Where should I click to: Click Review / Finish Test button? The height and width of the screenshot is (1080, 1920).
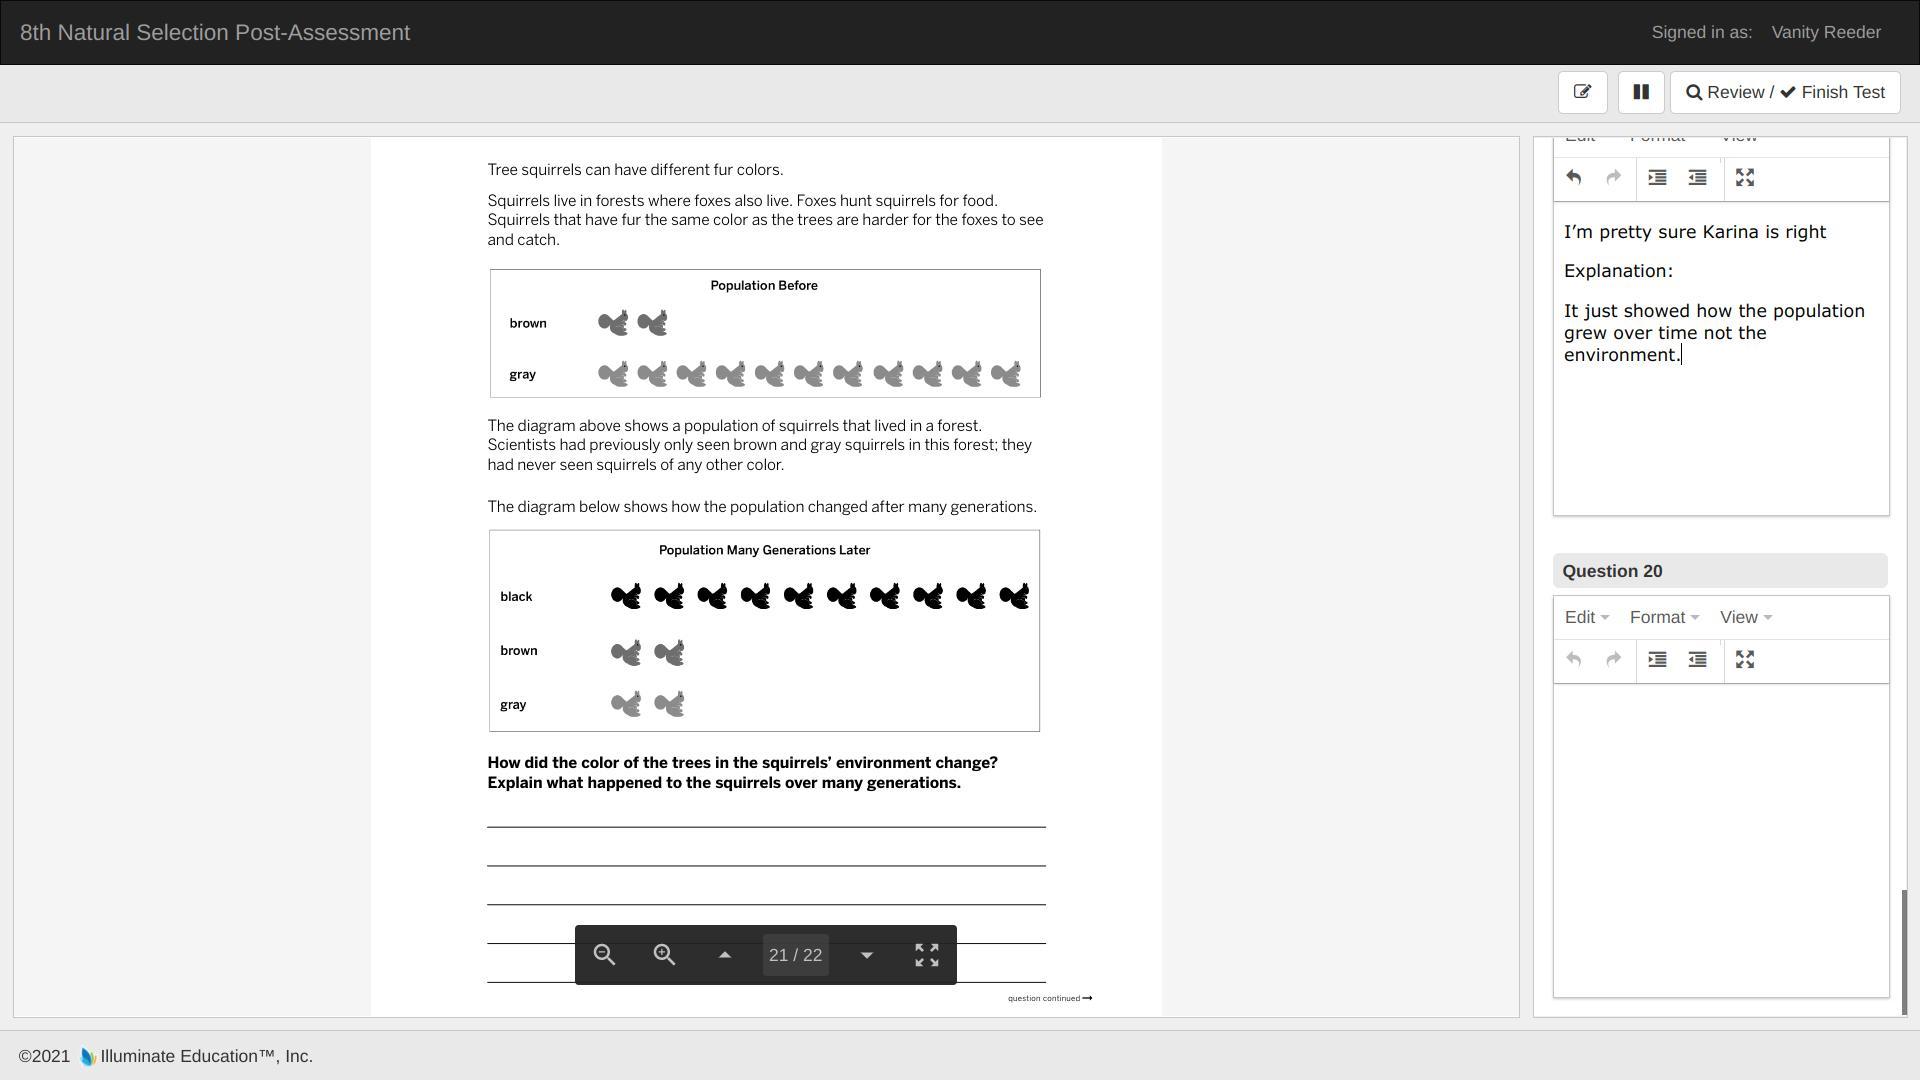[1785, 92]
